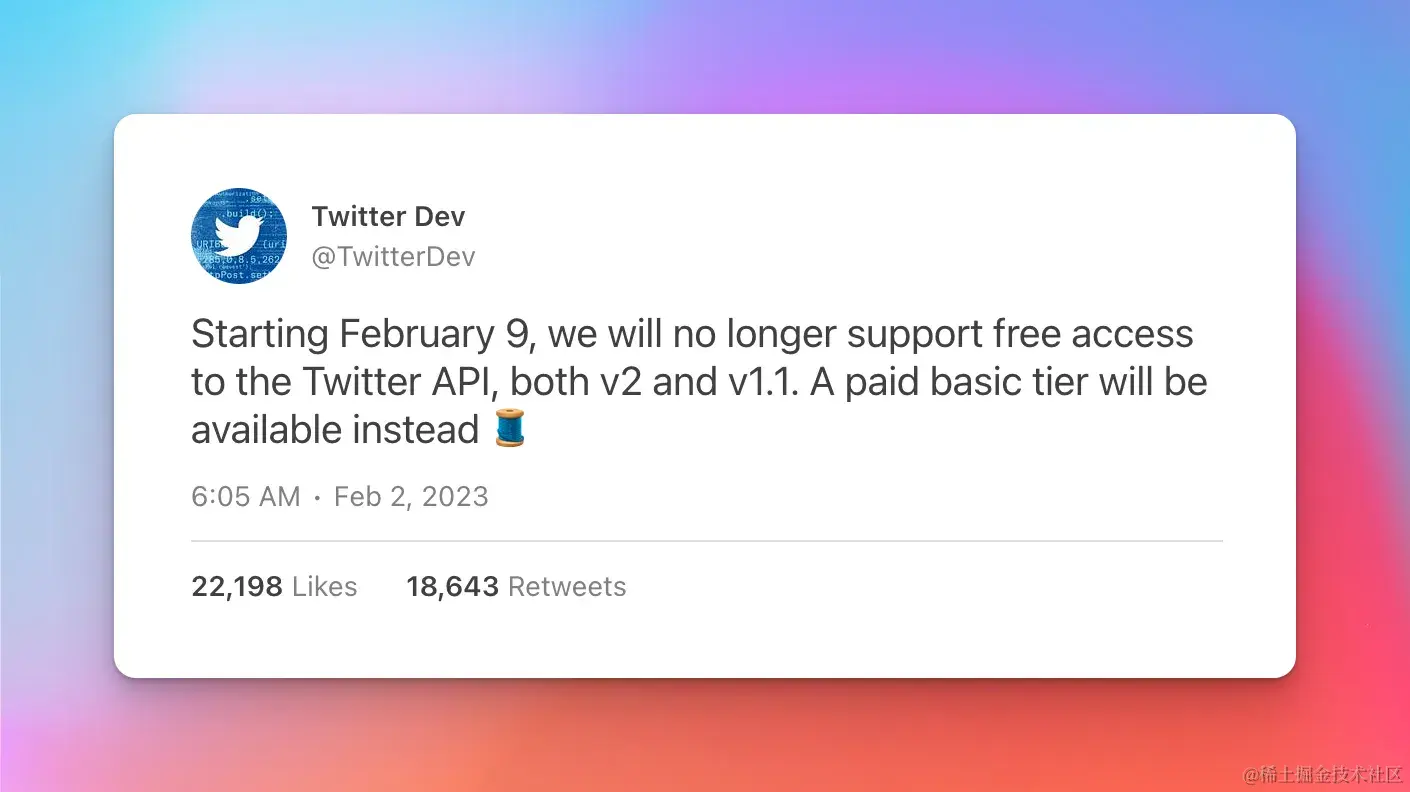Click the divider line above the stats

707,541
